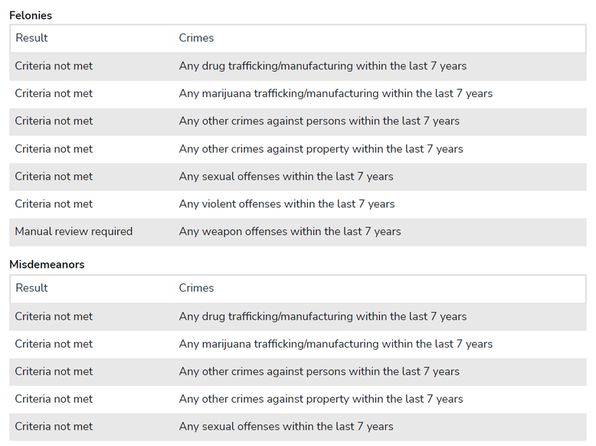Select the felony violent offenses row
Screen dimensions: 596x446
pyautogui.click(x=298, y=204)
